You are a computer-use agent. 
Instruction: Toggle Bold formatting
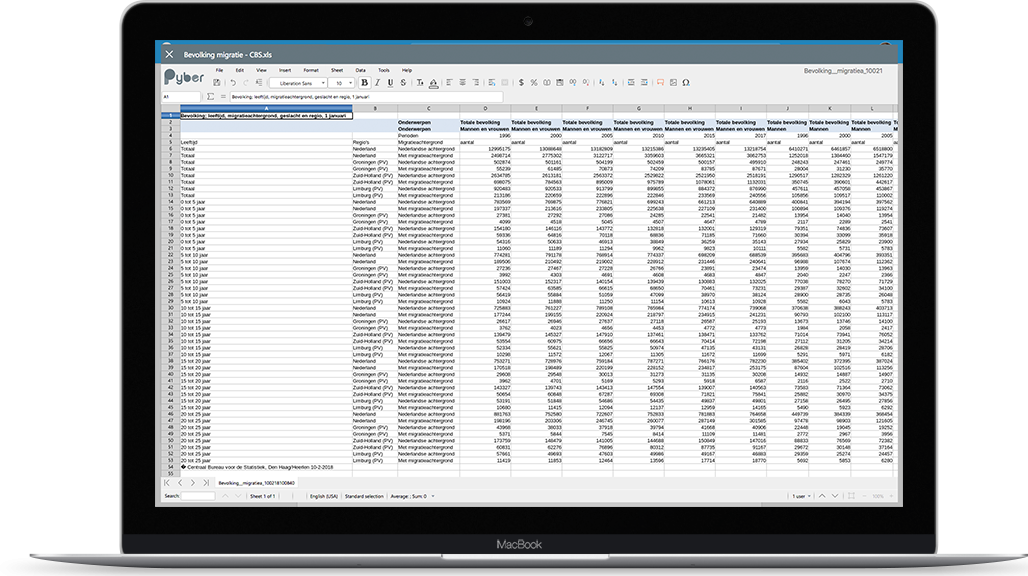click(365, 83)
